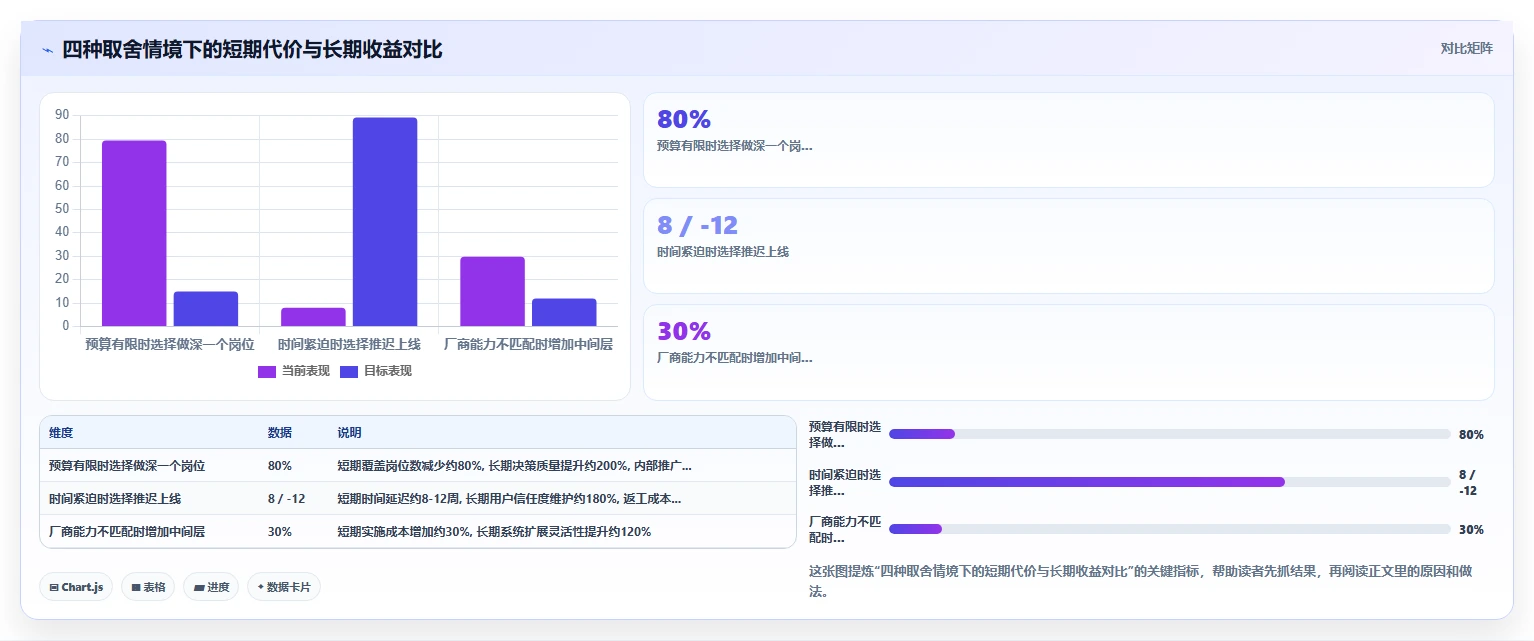Click the 80% value in the table
The height and width of the screenshot is (641, 1534).
[x=280, y=466]
